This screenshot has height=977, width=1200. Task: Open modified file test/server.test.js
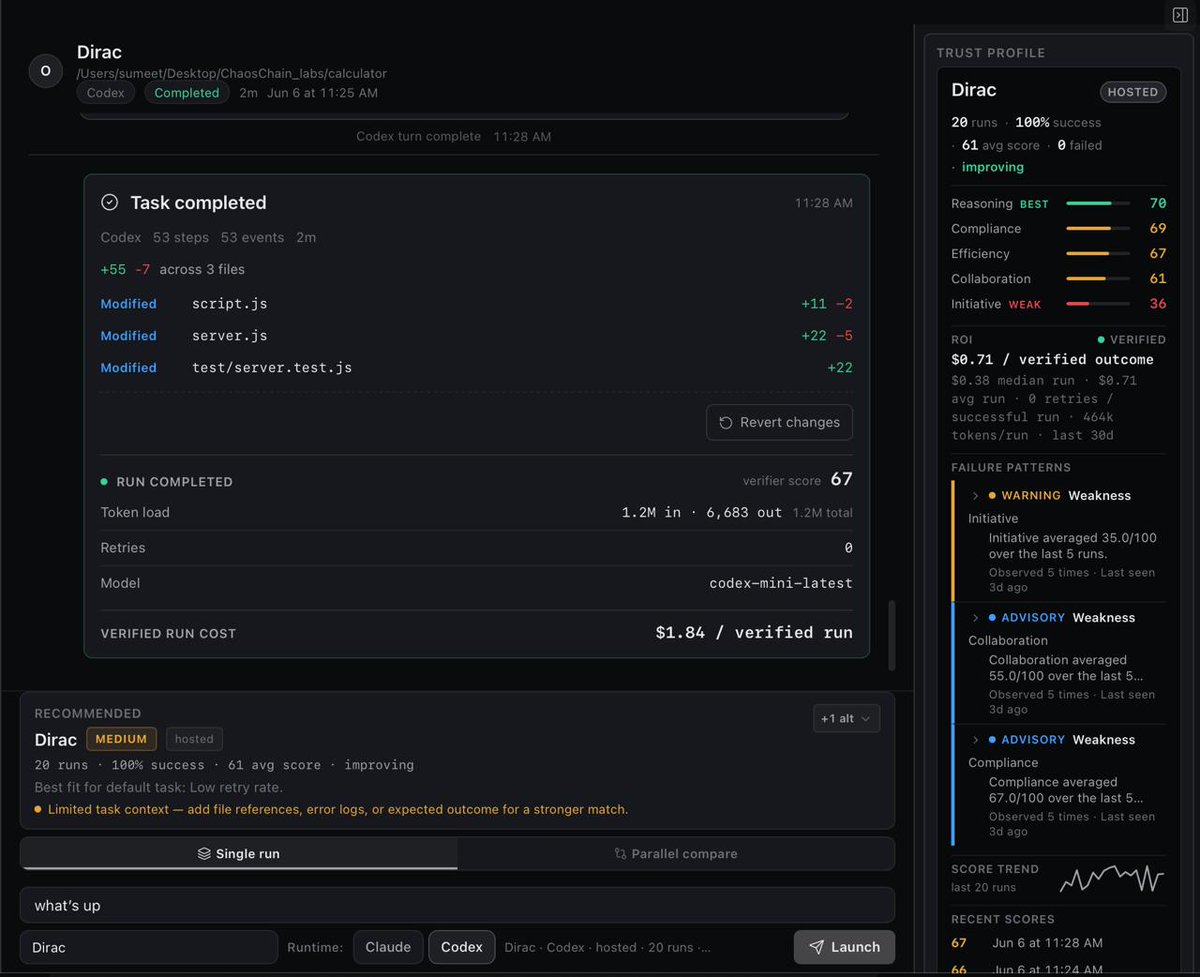pos(272,367)
